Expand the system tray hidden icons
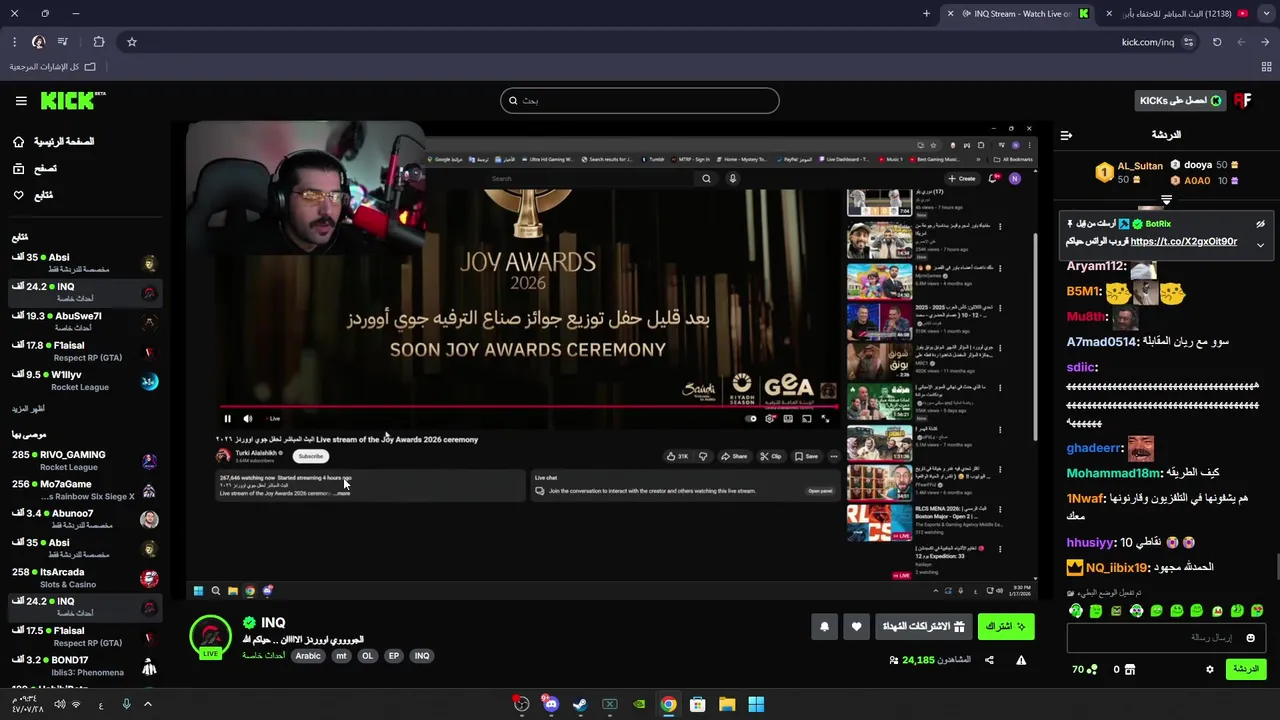The height and width of the screenshot is (720, 1280). coord(148,704)
